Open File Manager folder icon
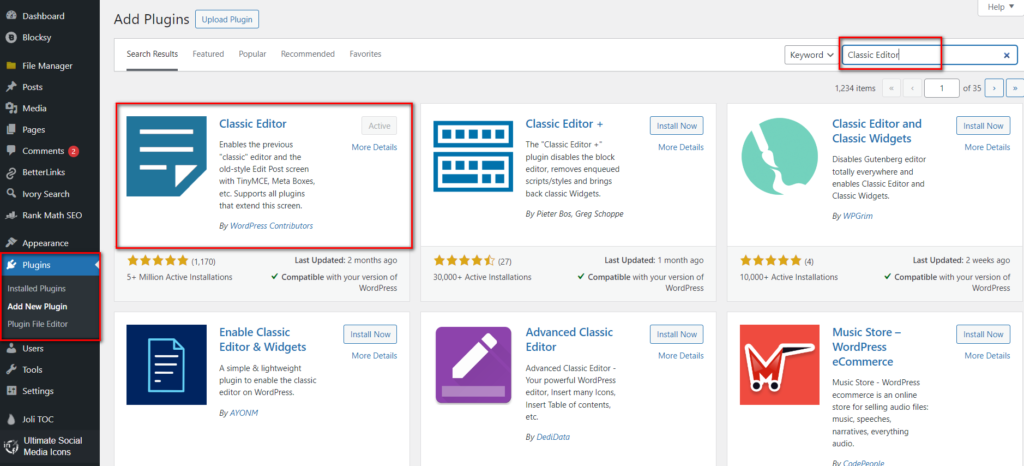 point(10,66)
